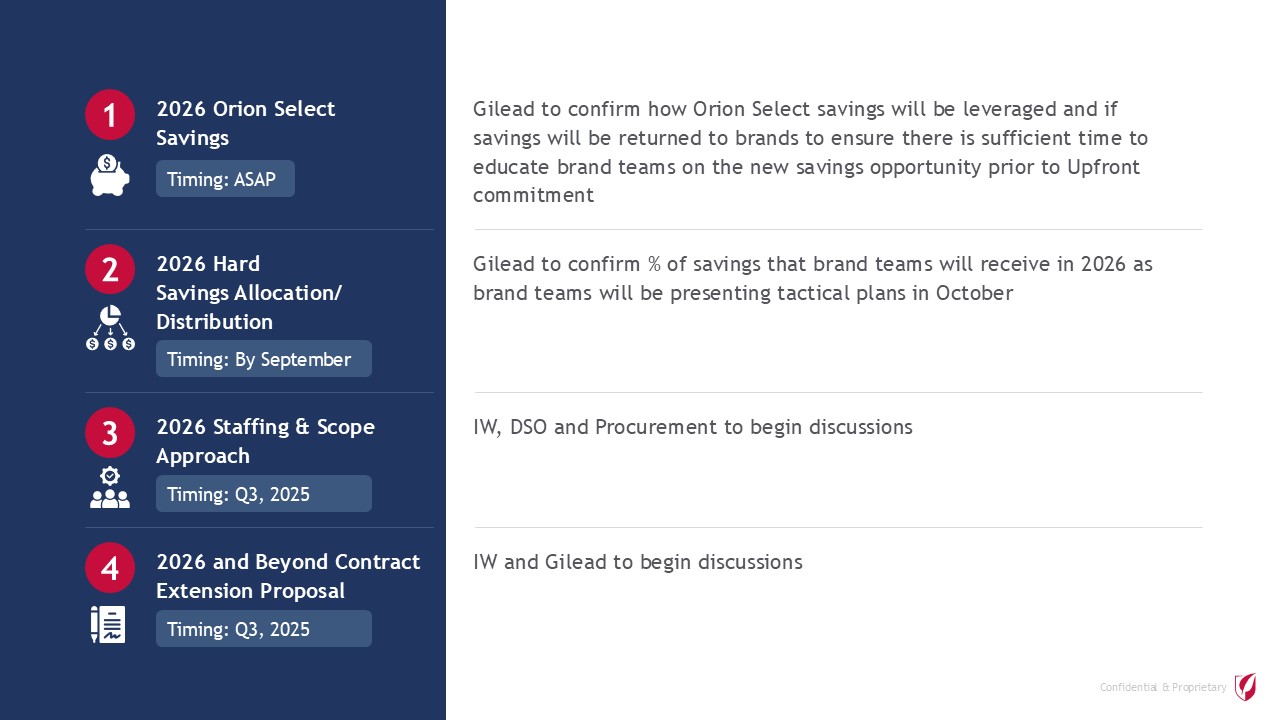Click the red number 4 circle
Screen dimensions: 1280x720
(x=110, y=568)
